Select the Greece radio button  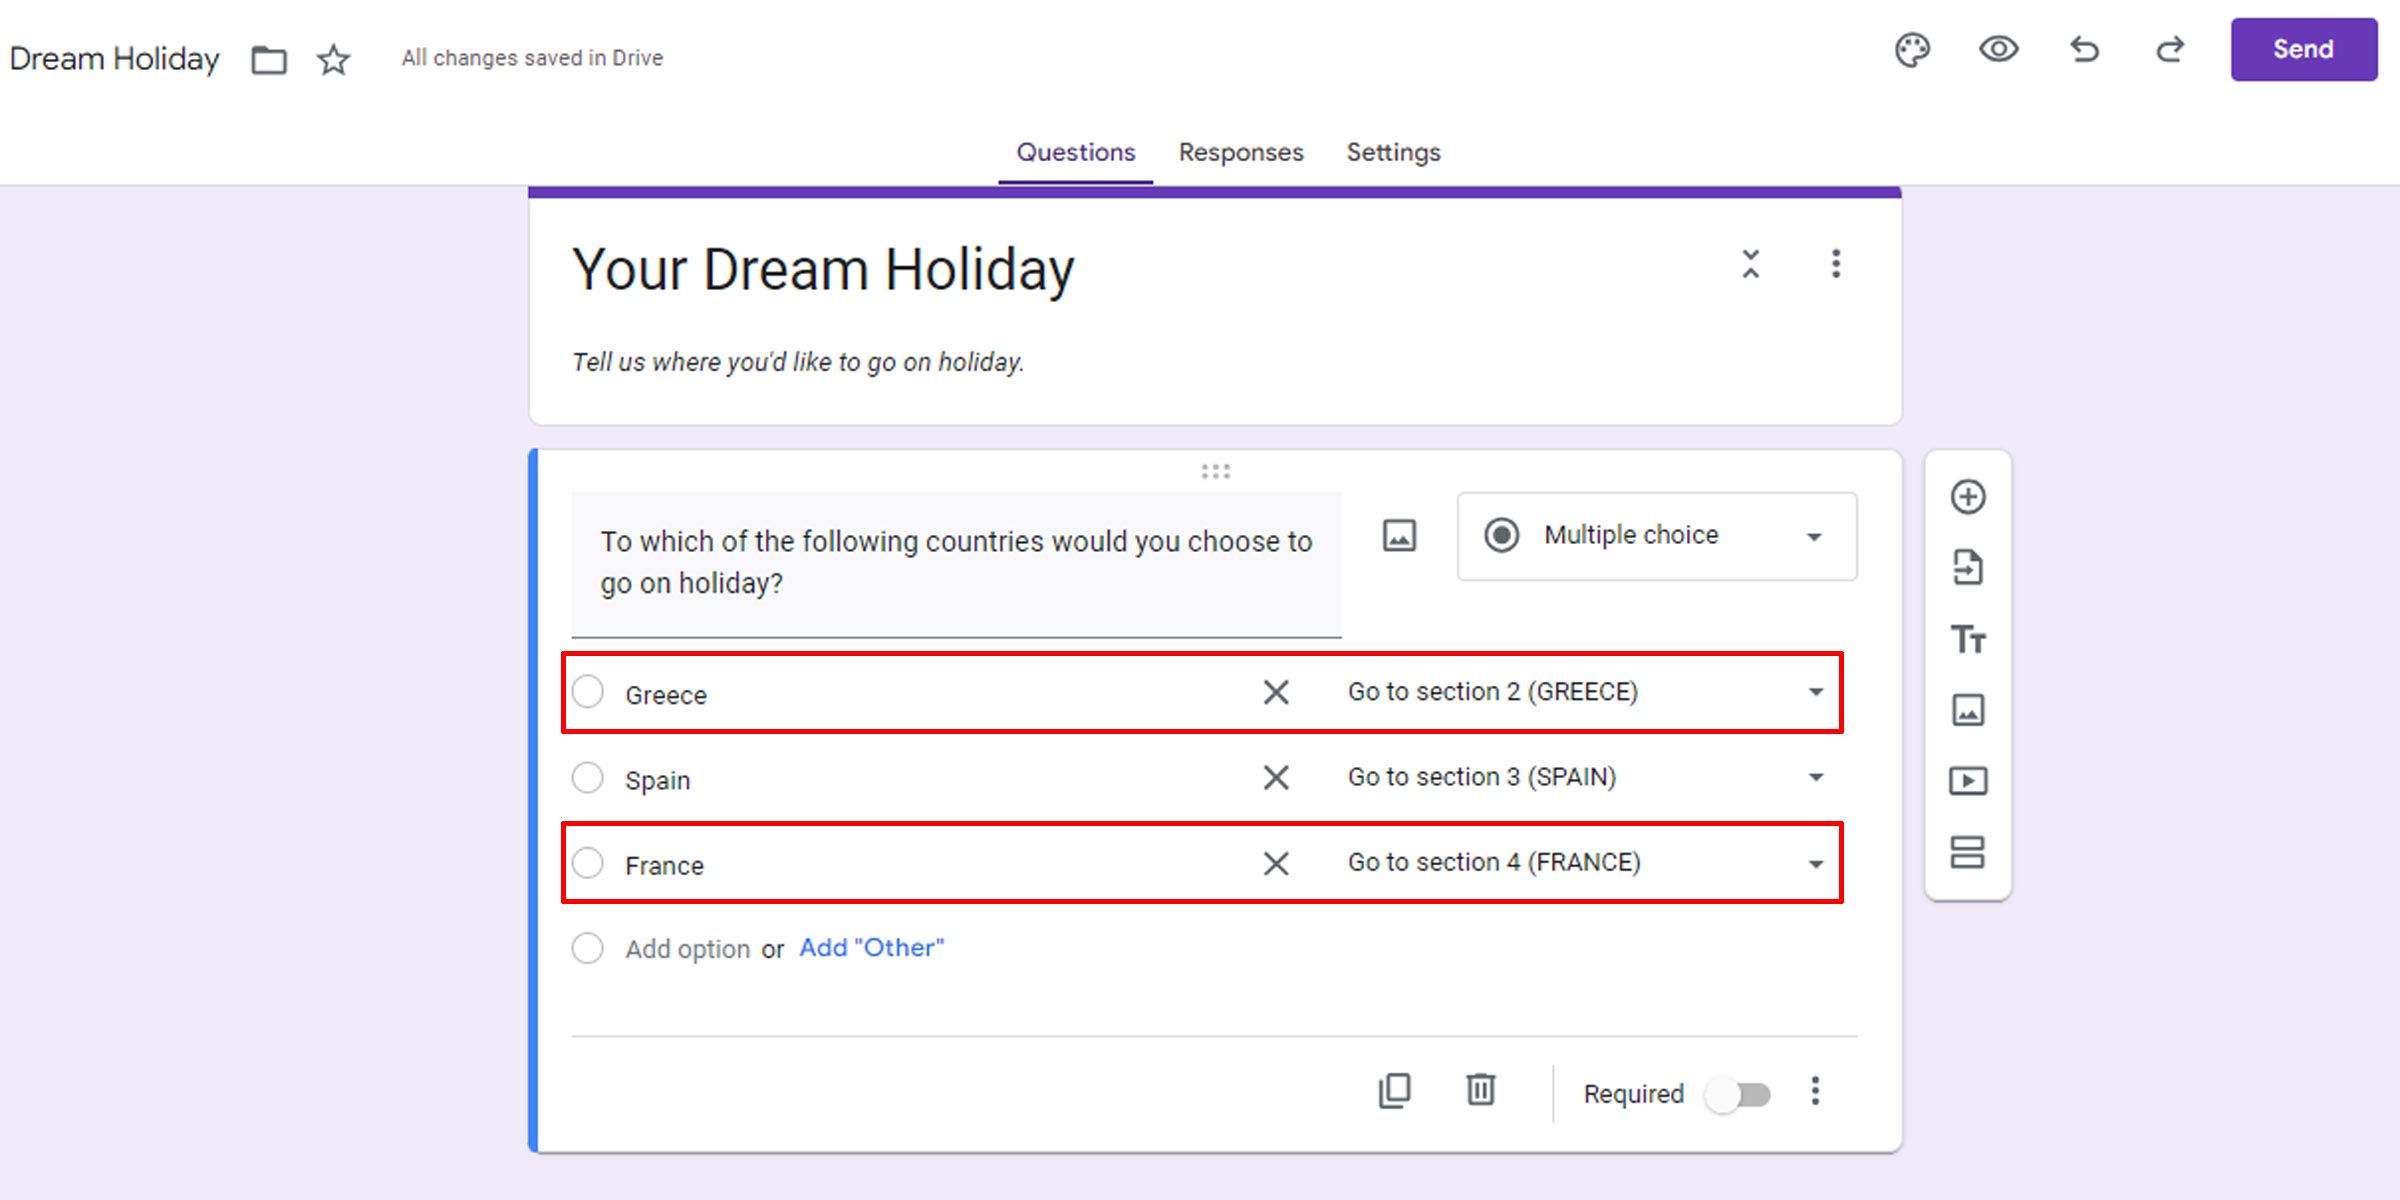click(x=588, y=691)
